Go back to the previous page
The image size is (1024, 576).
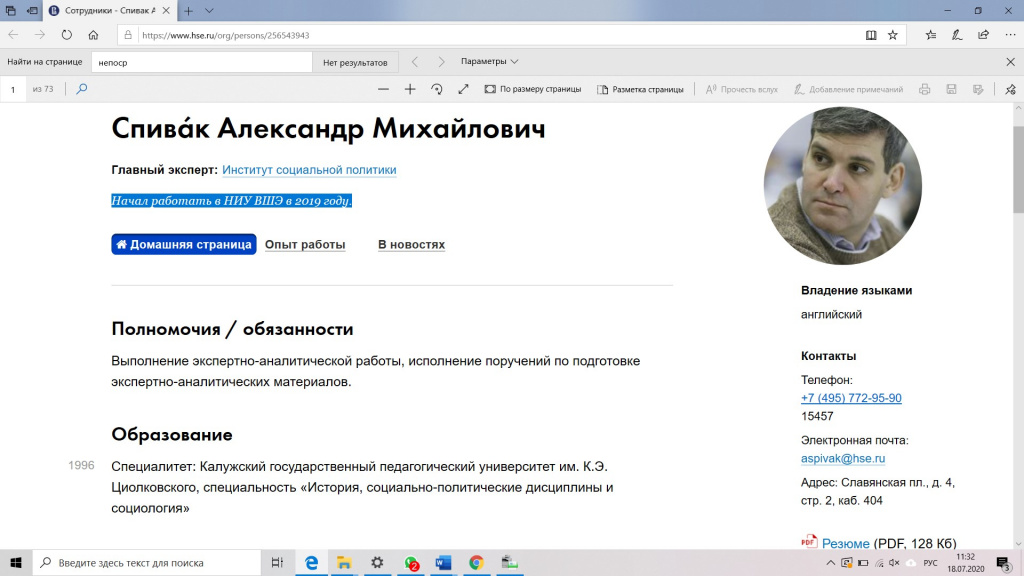[13, 35]
